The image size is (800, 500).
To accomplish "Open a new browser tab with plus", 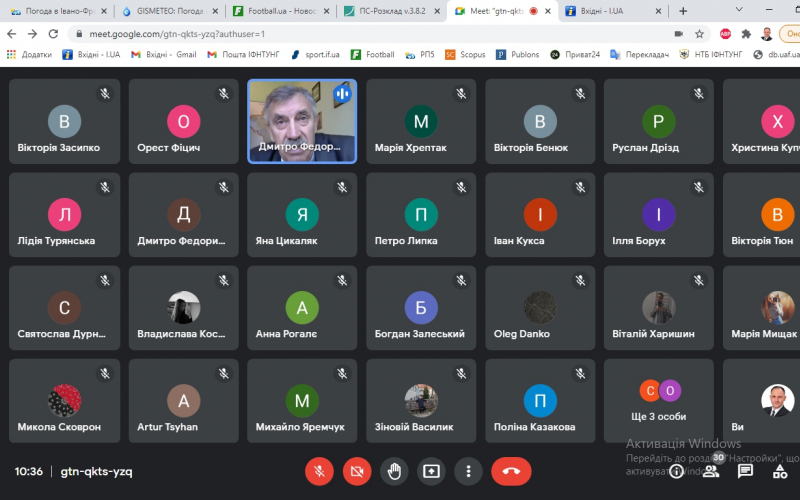I will (x=683, y=11).
